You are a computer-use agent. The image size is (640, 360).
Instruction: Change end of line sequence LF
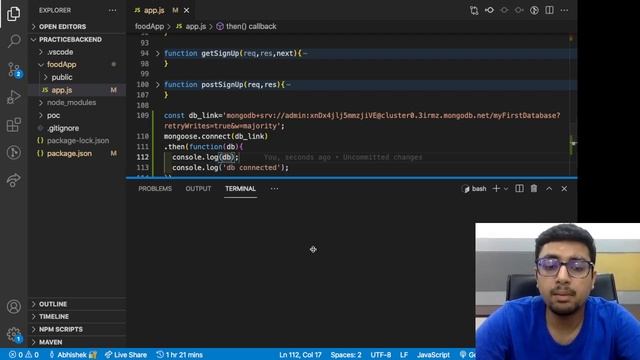404,355
